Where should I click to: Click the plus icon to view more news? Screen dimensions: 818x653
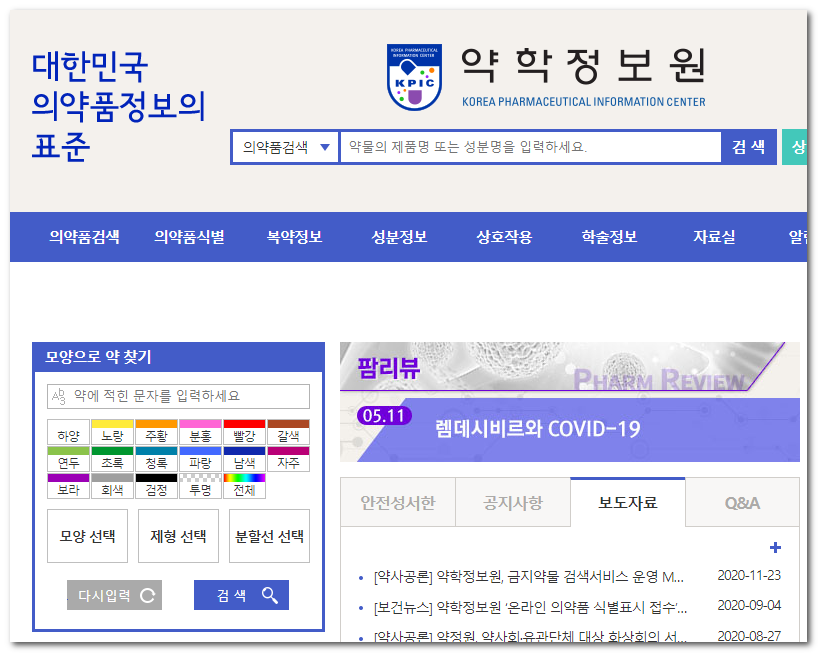(x=775, y=548)
